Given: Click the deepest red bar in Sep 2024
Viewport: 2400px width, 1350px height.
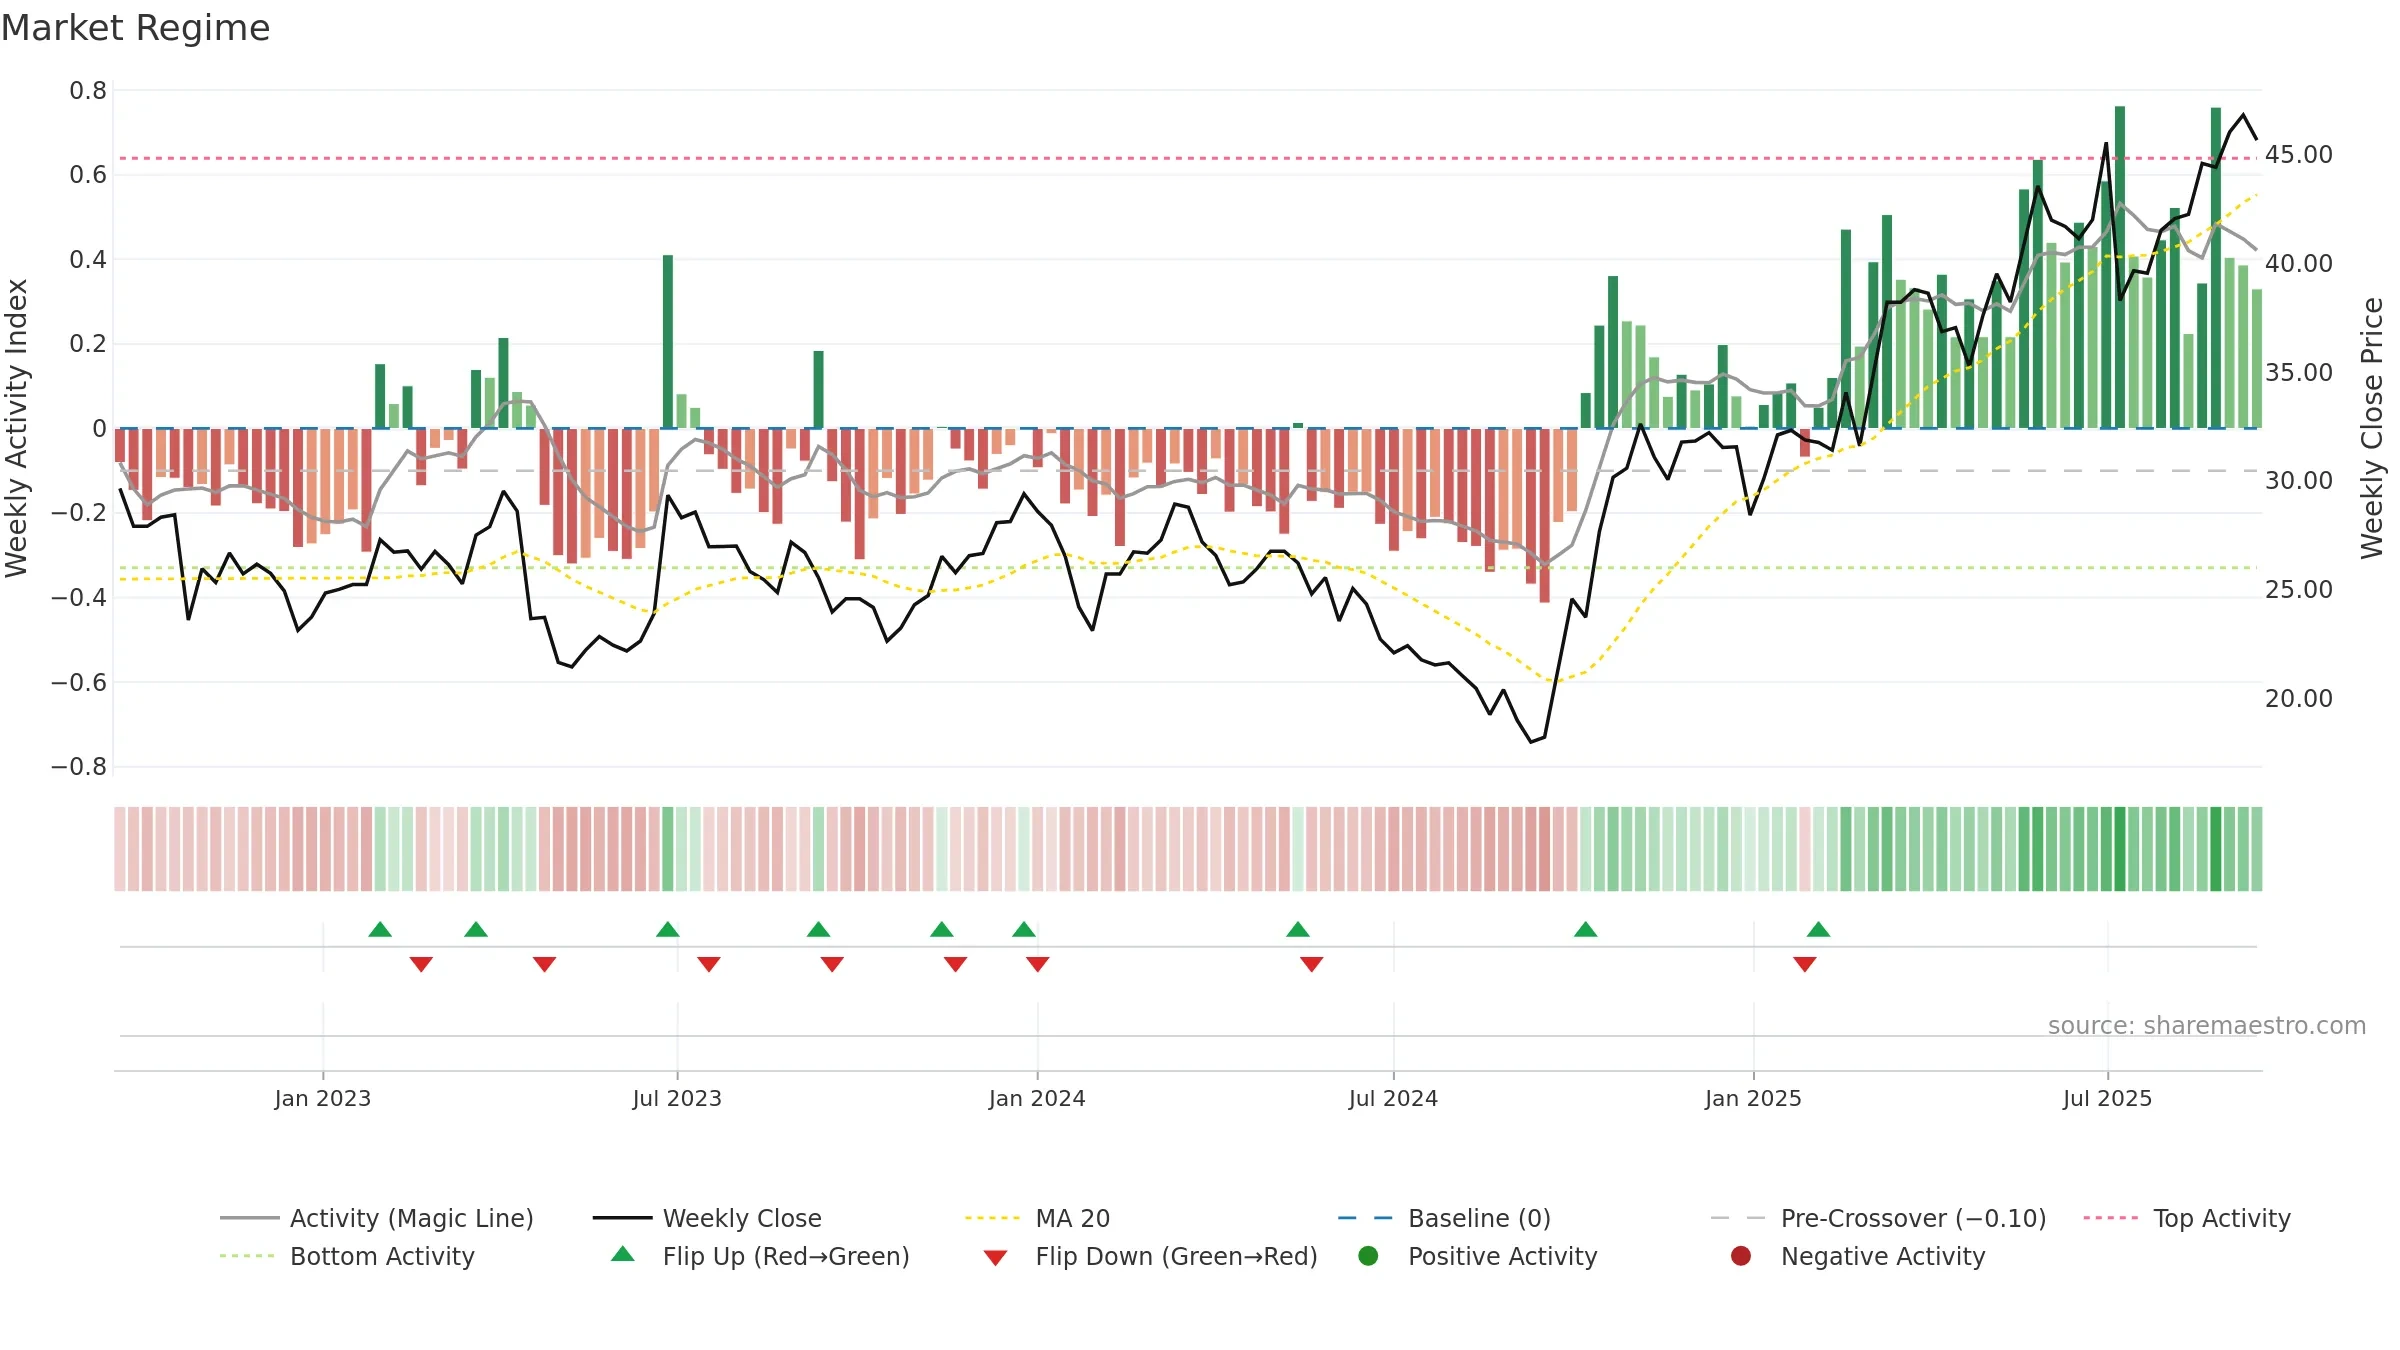Looking at the screenshot, I should 1545,515.
